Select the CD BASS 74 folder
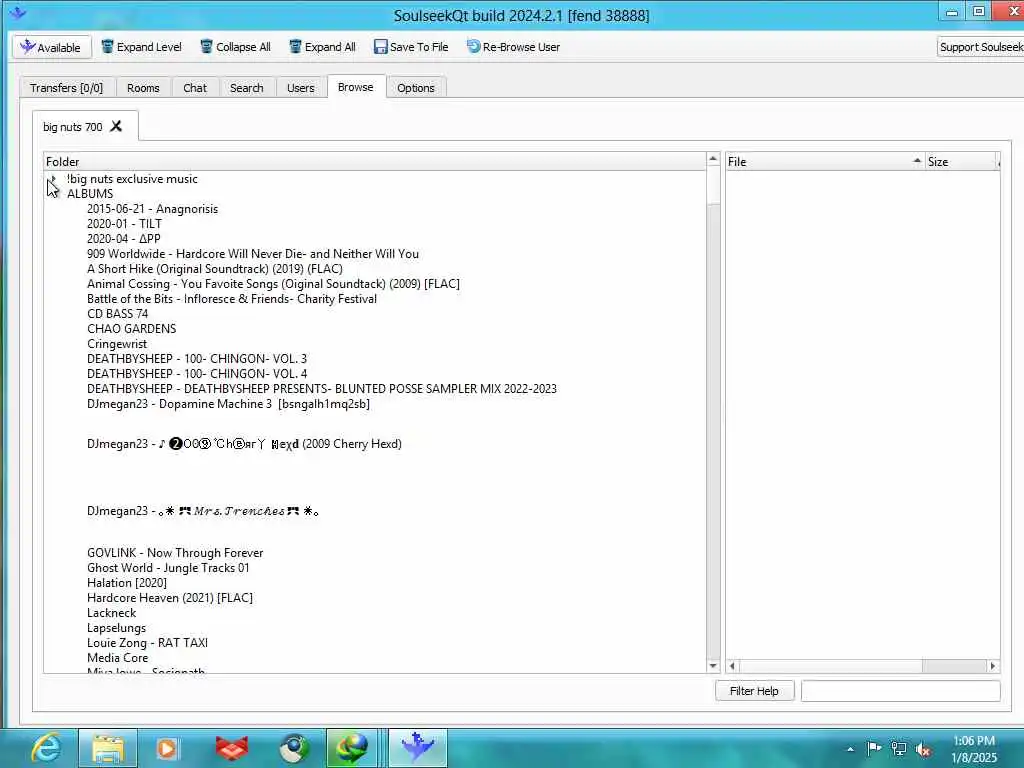1024x768 pixels. click(x=118, y=314)
